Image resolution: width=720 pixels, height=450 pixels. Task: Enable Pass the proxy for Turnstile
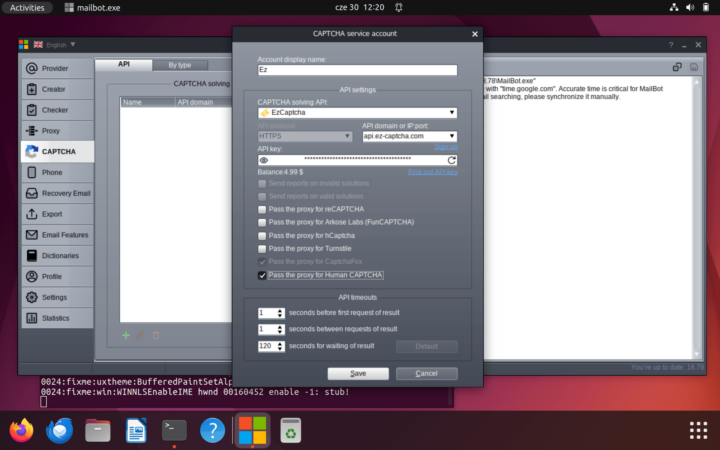tap(262, 249)
